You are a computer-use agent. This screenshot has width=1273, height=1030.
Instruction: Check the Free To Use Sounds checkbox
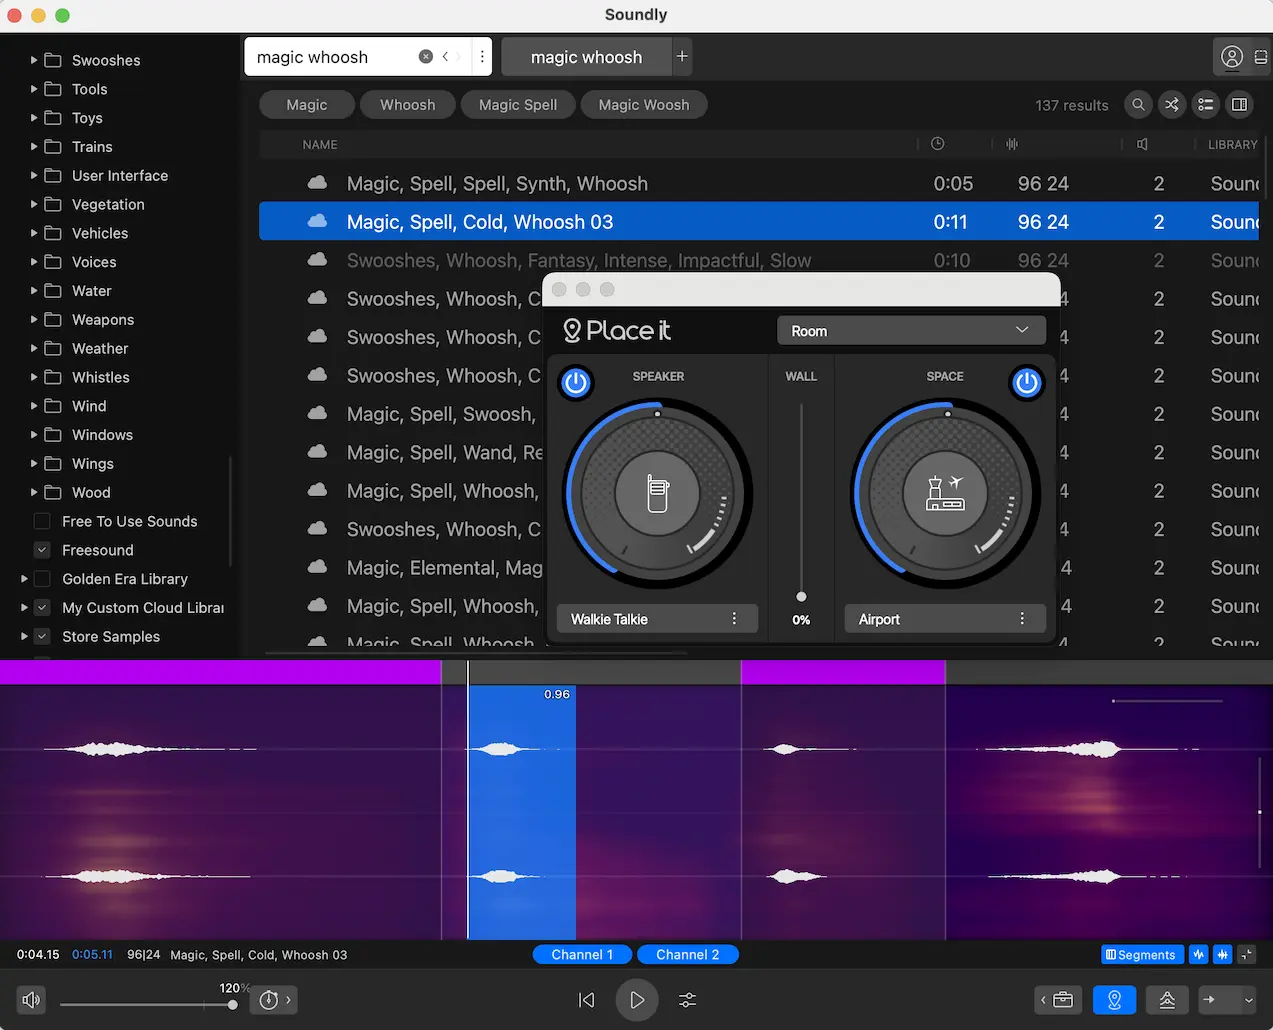pyautogui.click(x=42, y=521)
